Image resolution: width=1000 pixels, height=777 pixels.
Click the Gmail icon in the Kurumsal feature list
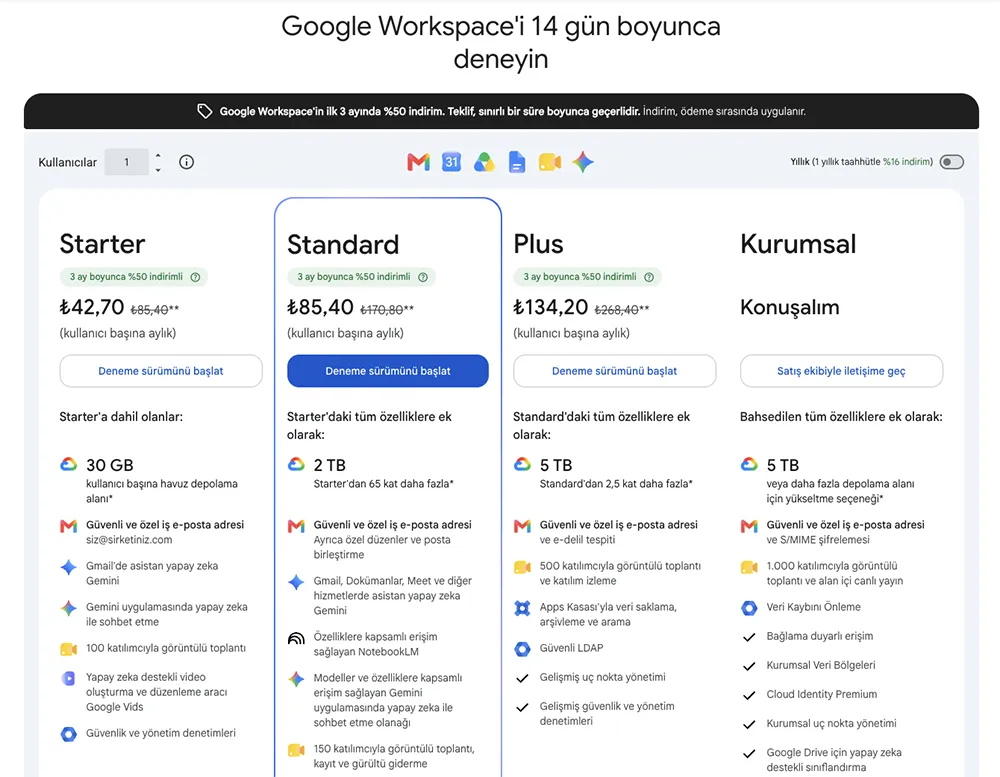click(749, 526)
